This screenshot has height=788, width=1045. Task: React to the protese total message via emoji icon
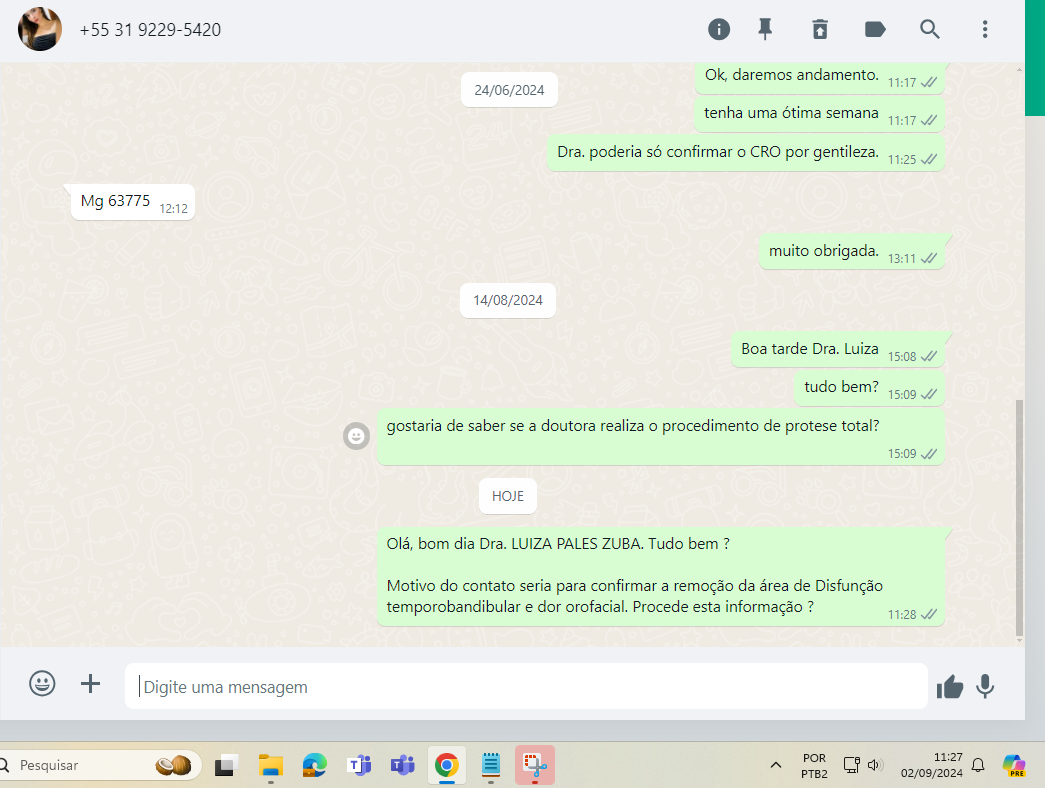[x=357, y=436]
